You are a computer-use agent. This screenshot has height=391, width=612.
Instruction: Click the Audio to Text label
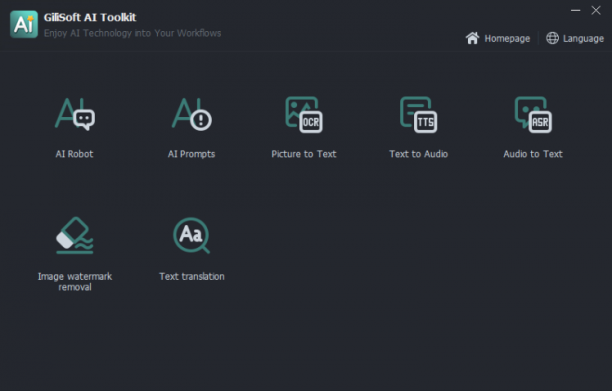click(533, 154)
